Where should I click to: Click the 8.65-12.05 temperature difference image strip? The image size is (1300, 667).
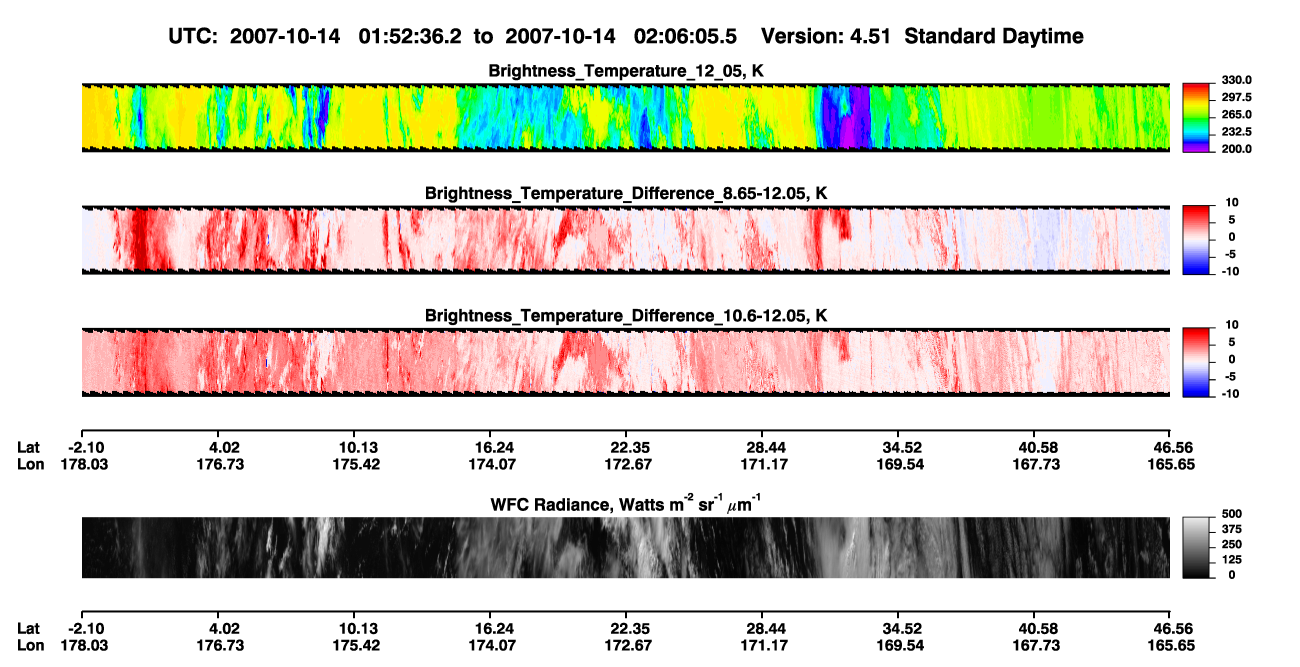(625, 240)
